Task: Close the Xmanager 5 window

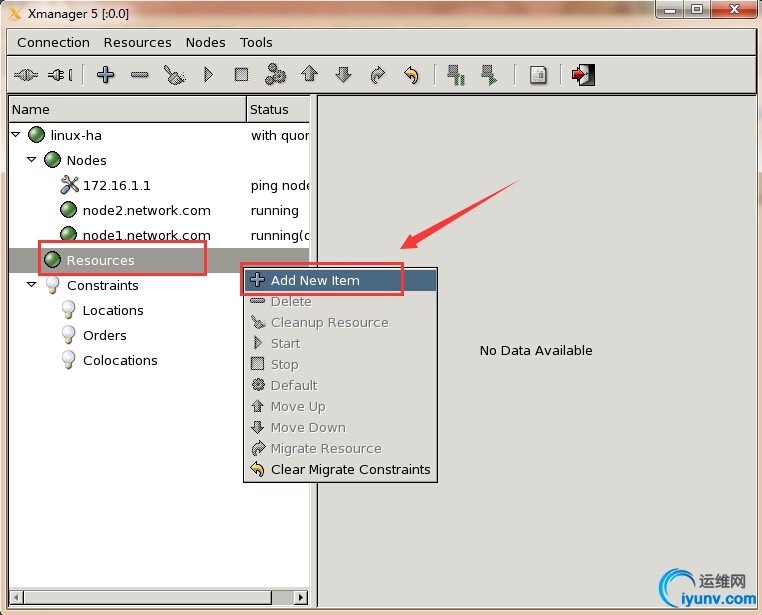Action: (734, 9)
